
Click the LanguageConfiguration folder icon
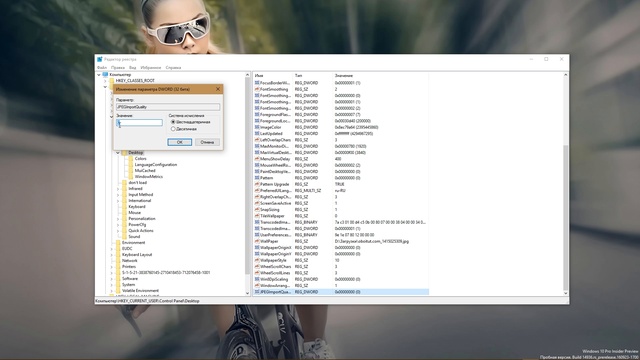131,164
